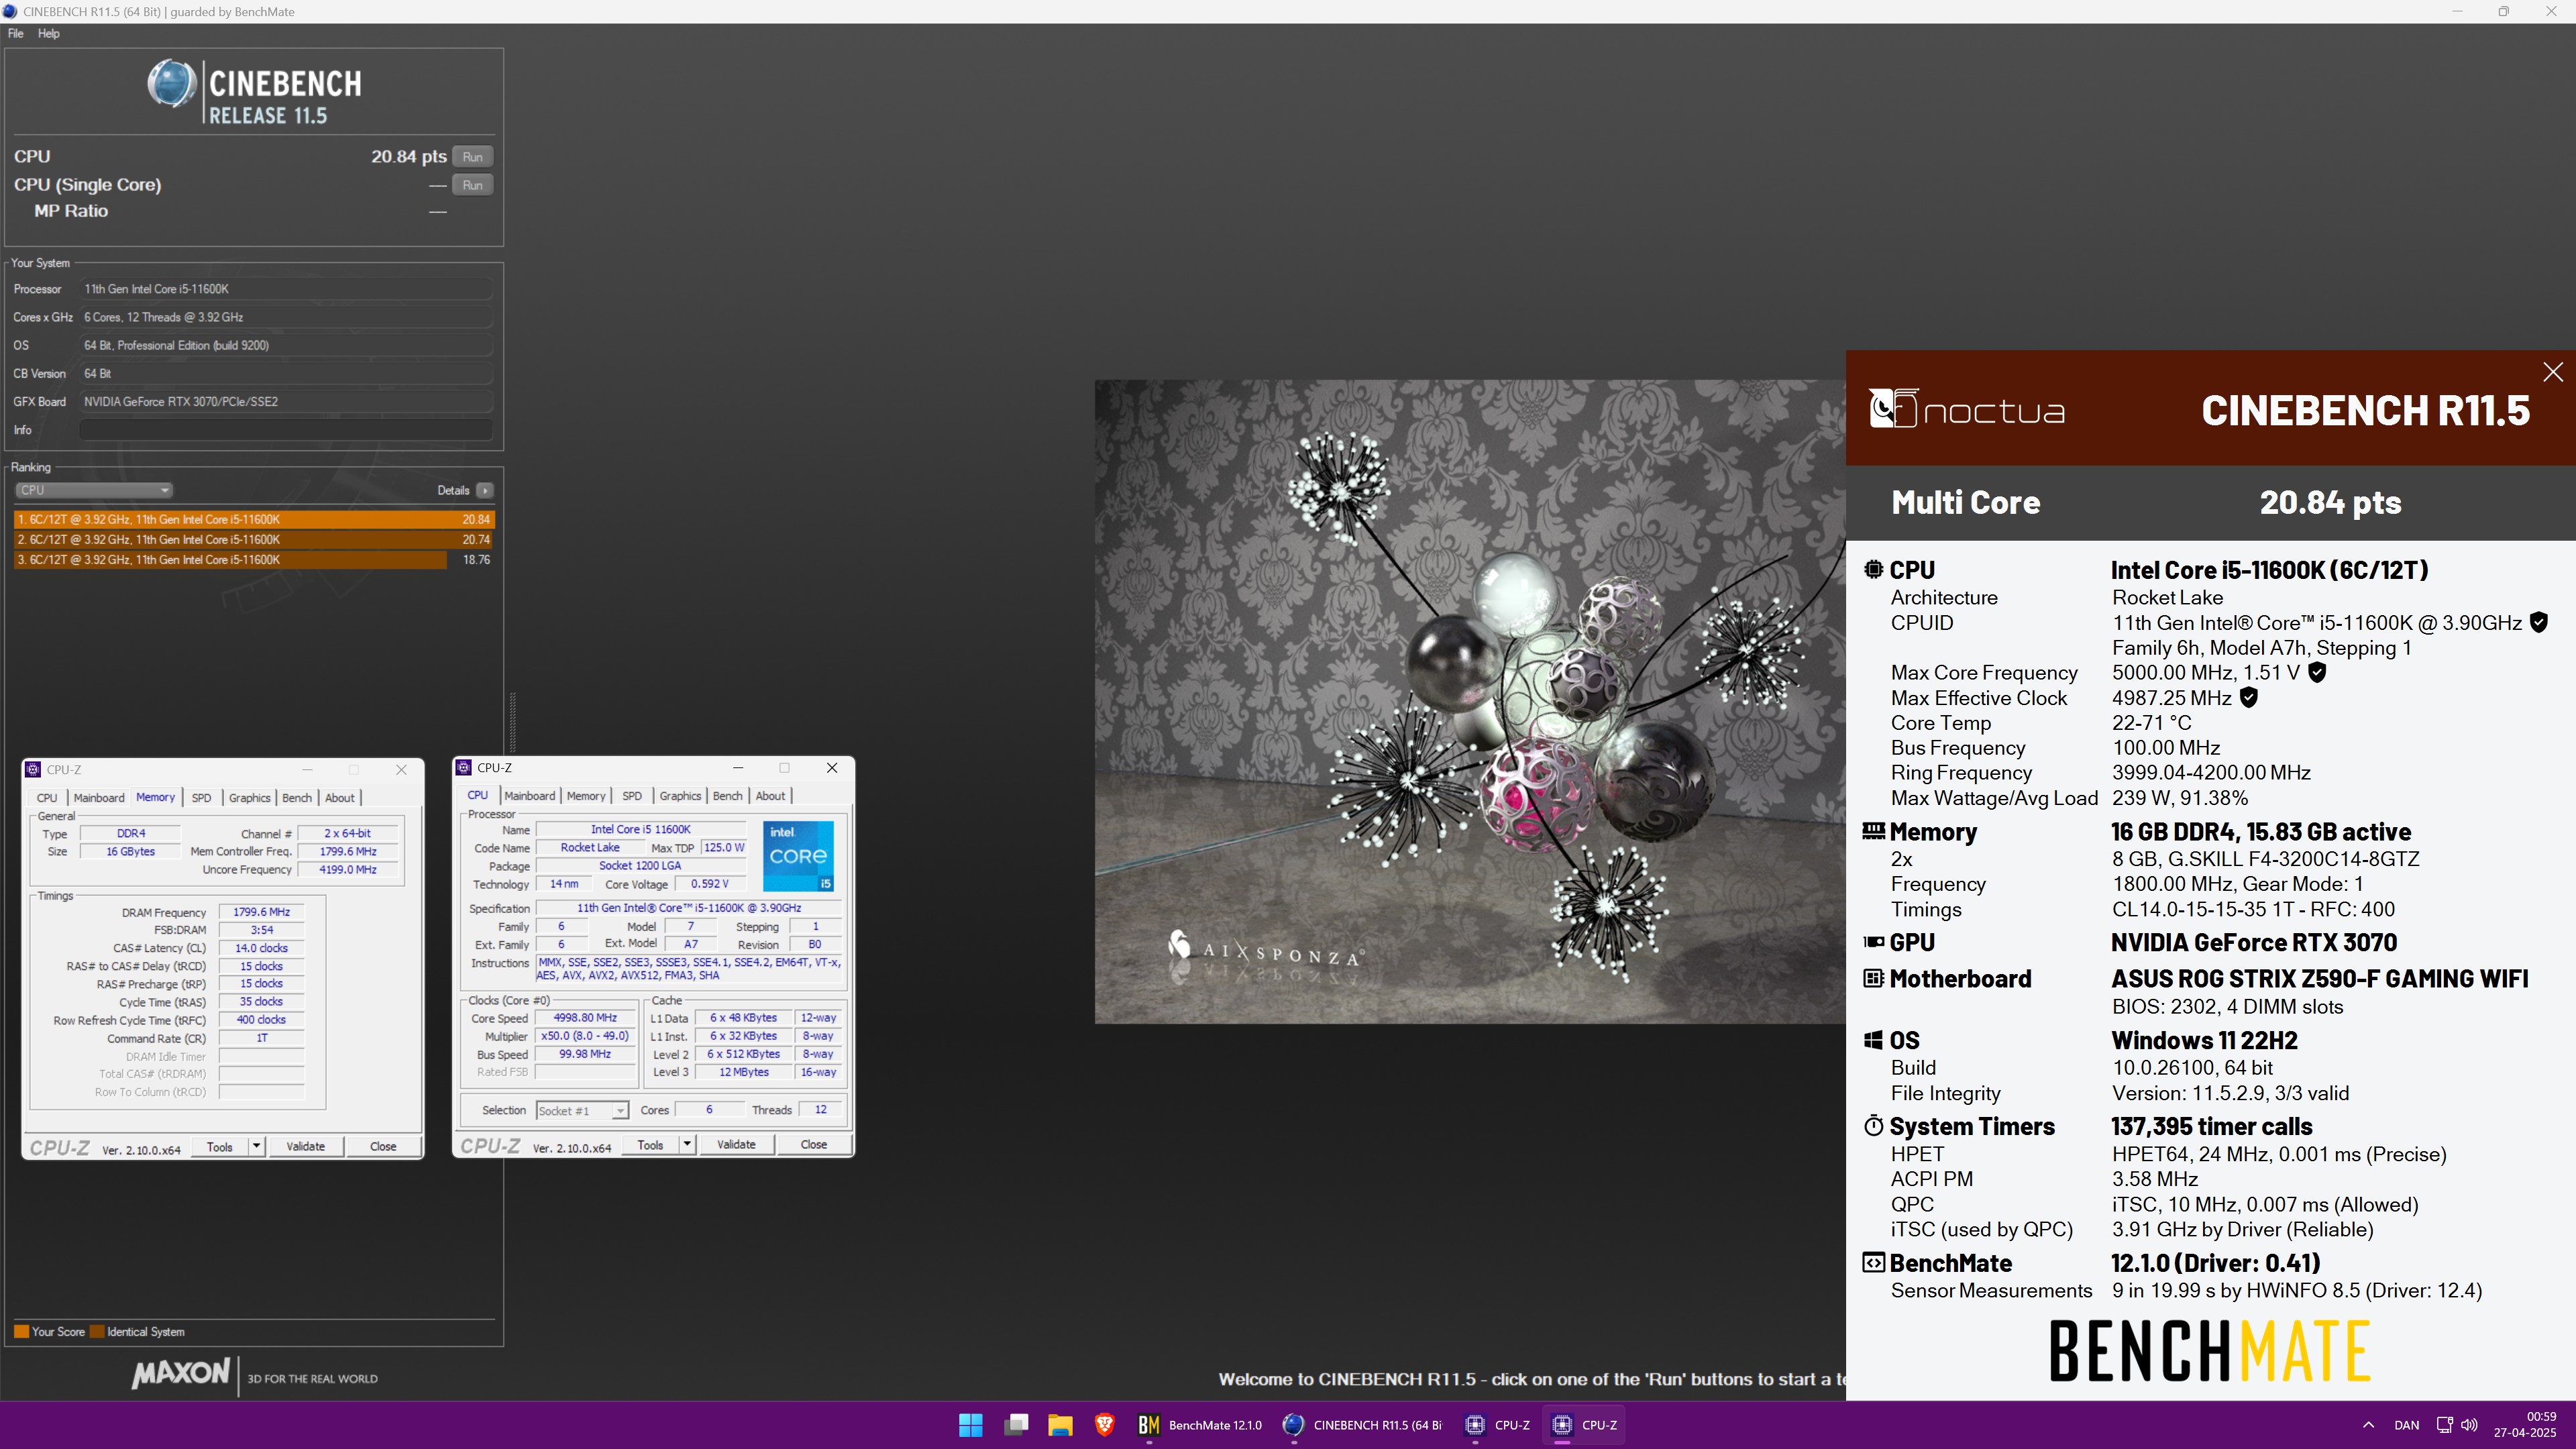Viewport: 2576px width, 1449px height.
Task: Click Tools button in right CPU-Z window
Action: pos(650,1145)
